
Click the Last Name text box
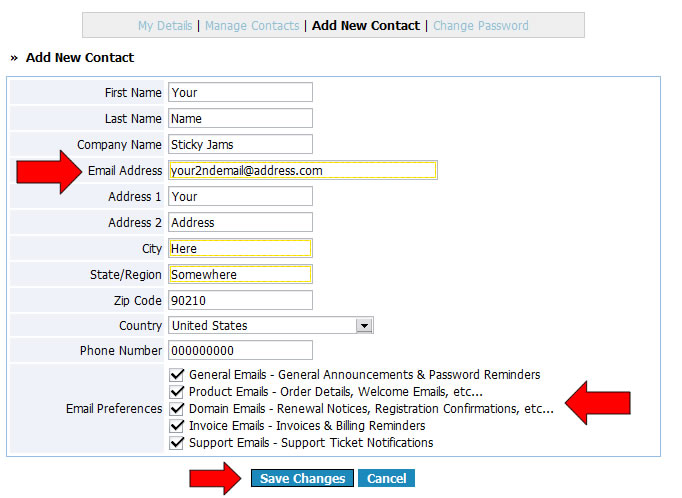240,119
